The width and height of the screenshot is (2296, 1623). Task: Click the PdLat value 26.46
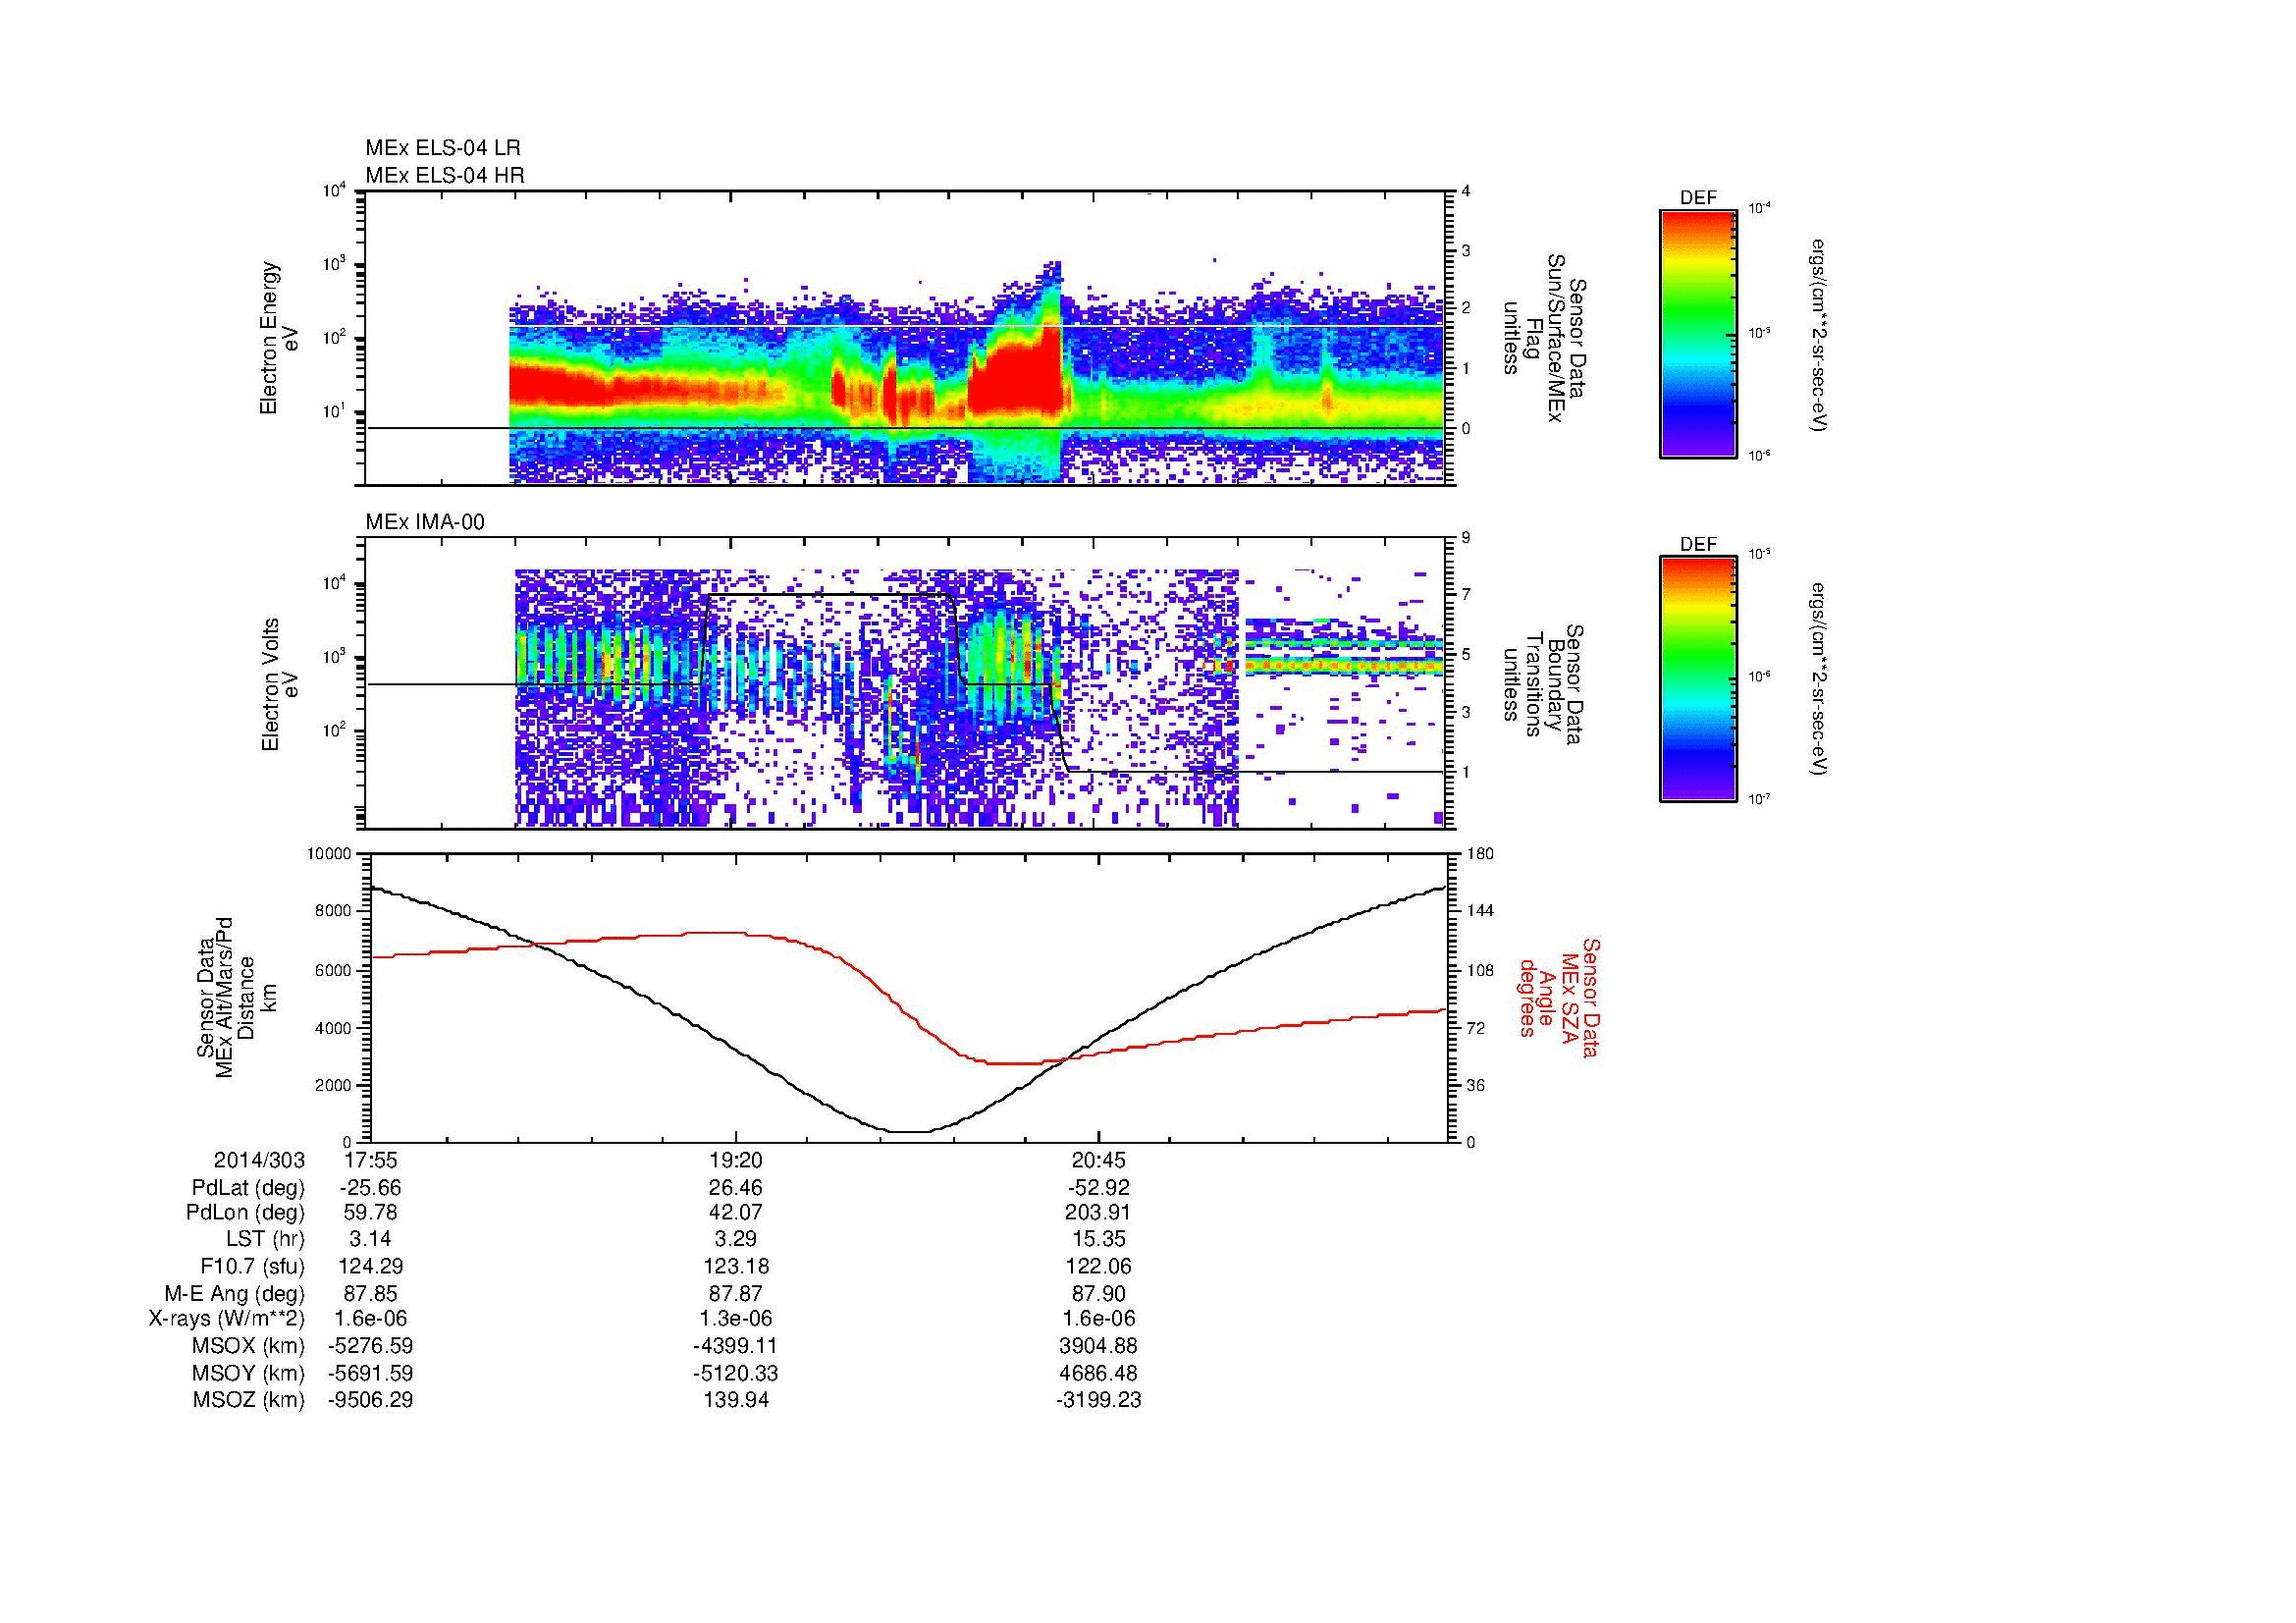tap(735, 1188)
